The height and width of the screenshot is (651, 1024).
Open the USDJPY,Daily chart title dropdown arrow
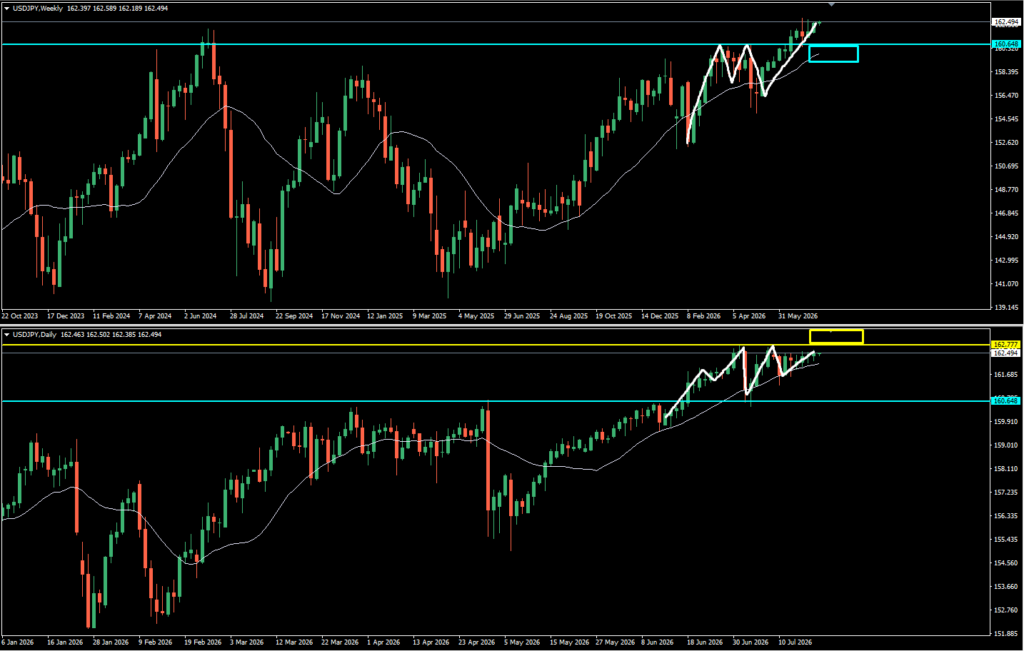(7, 335)
